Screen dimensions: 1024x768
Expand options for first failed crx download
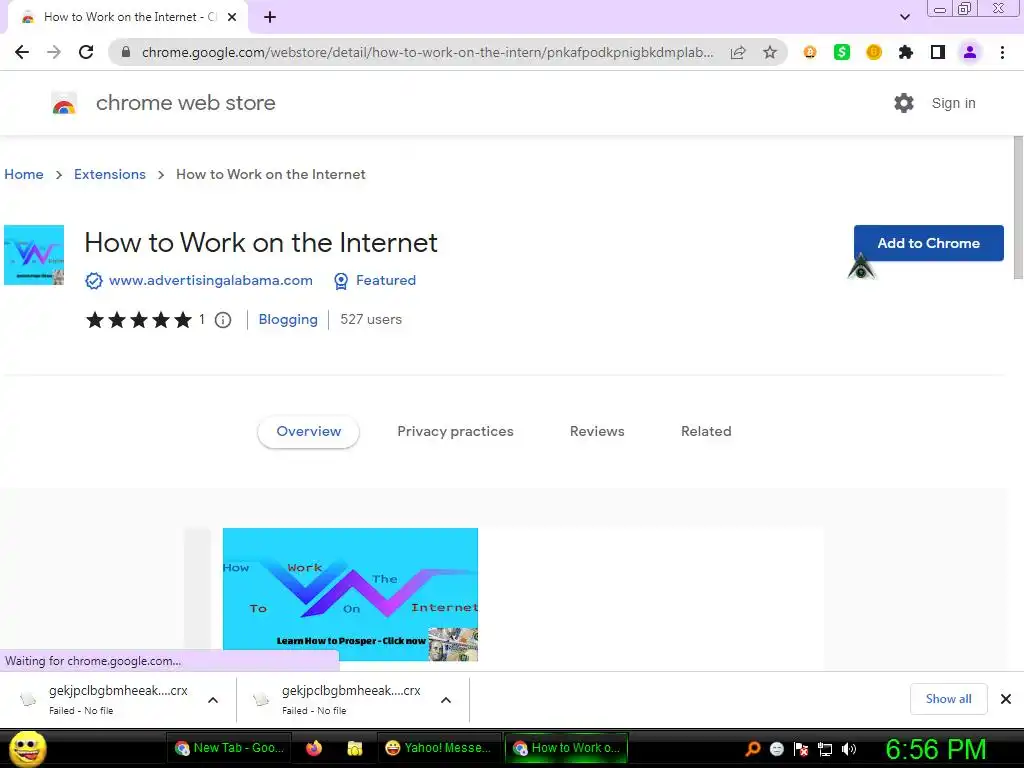point(213,700)
